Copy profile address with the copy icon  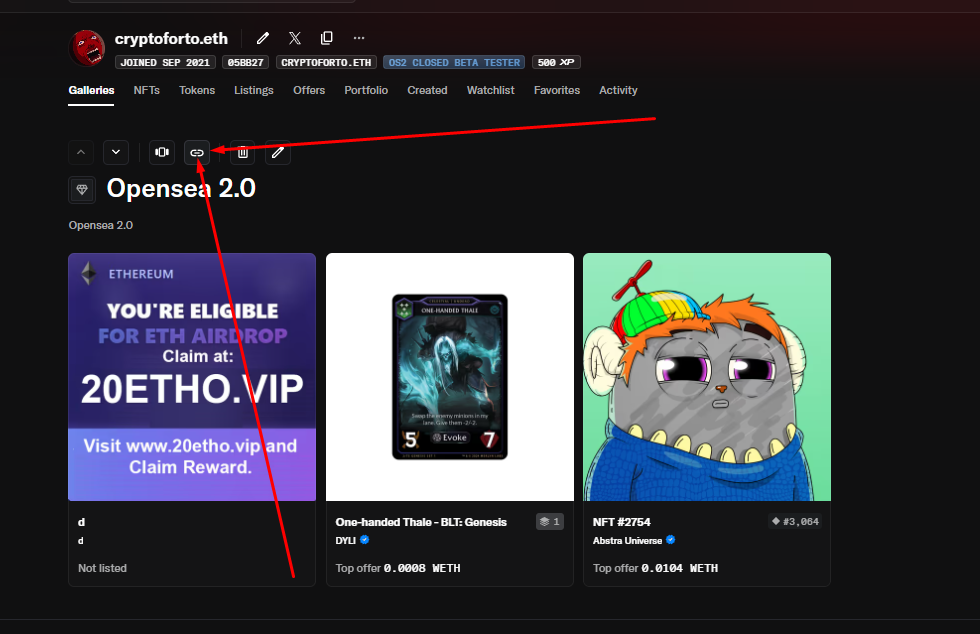[327, 39]
